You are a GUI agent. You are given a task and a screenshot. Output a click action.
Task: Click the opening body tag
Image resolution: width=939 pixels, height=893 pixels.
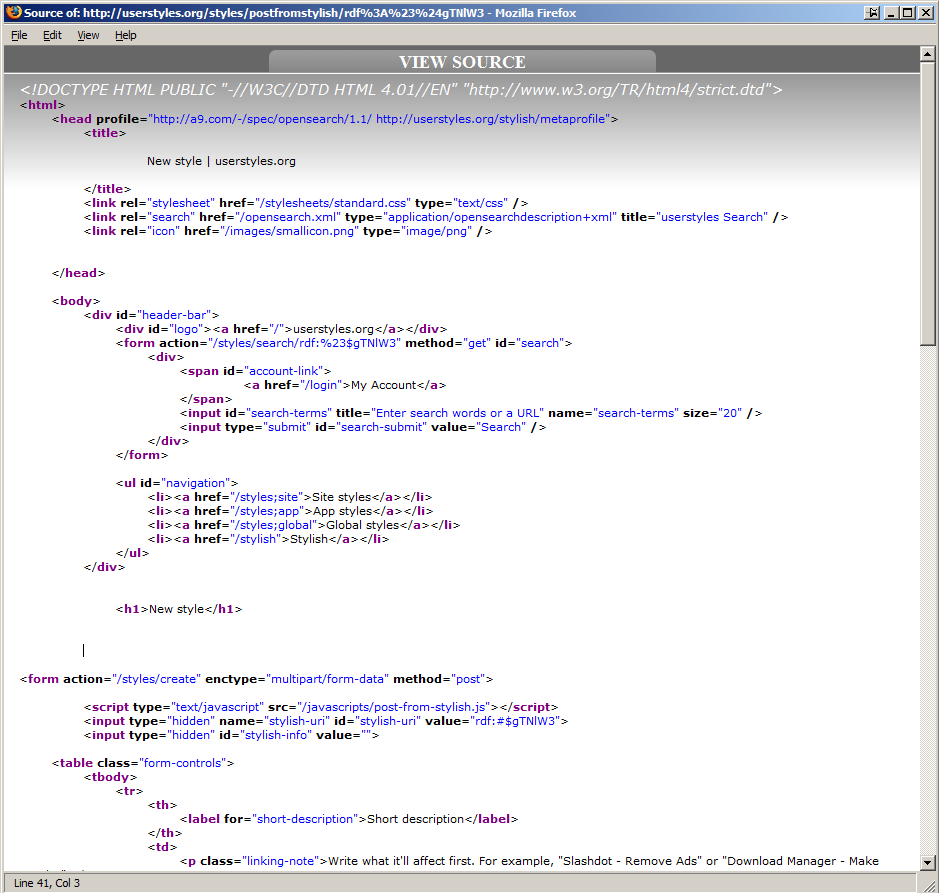click(76, 301)
